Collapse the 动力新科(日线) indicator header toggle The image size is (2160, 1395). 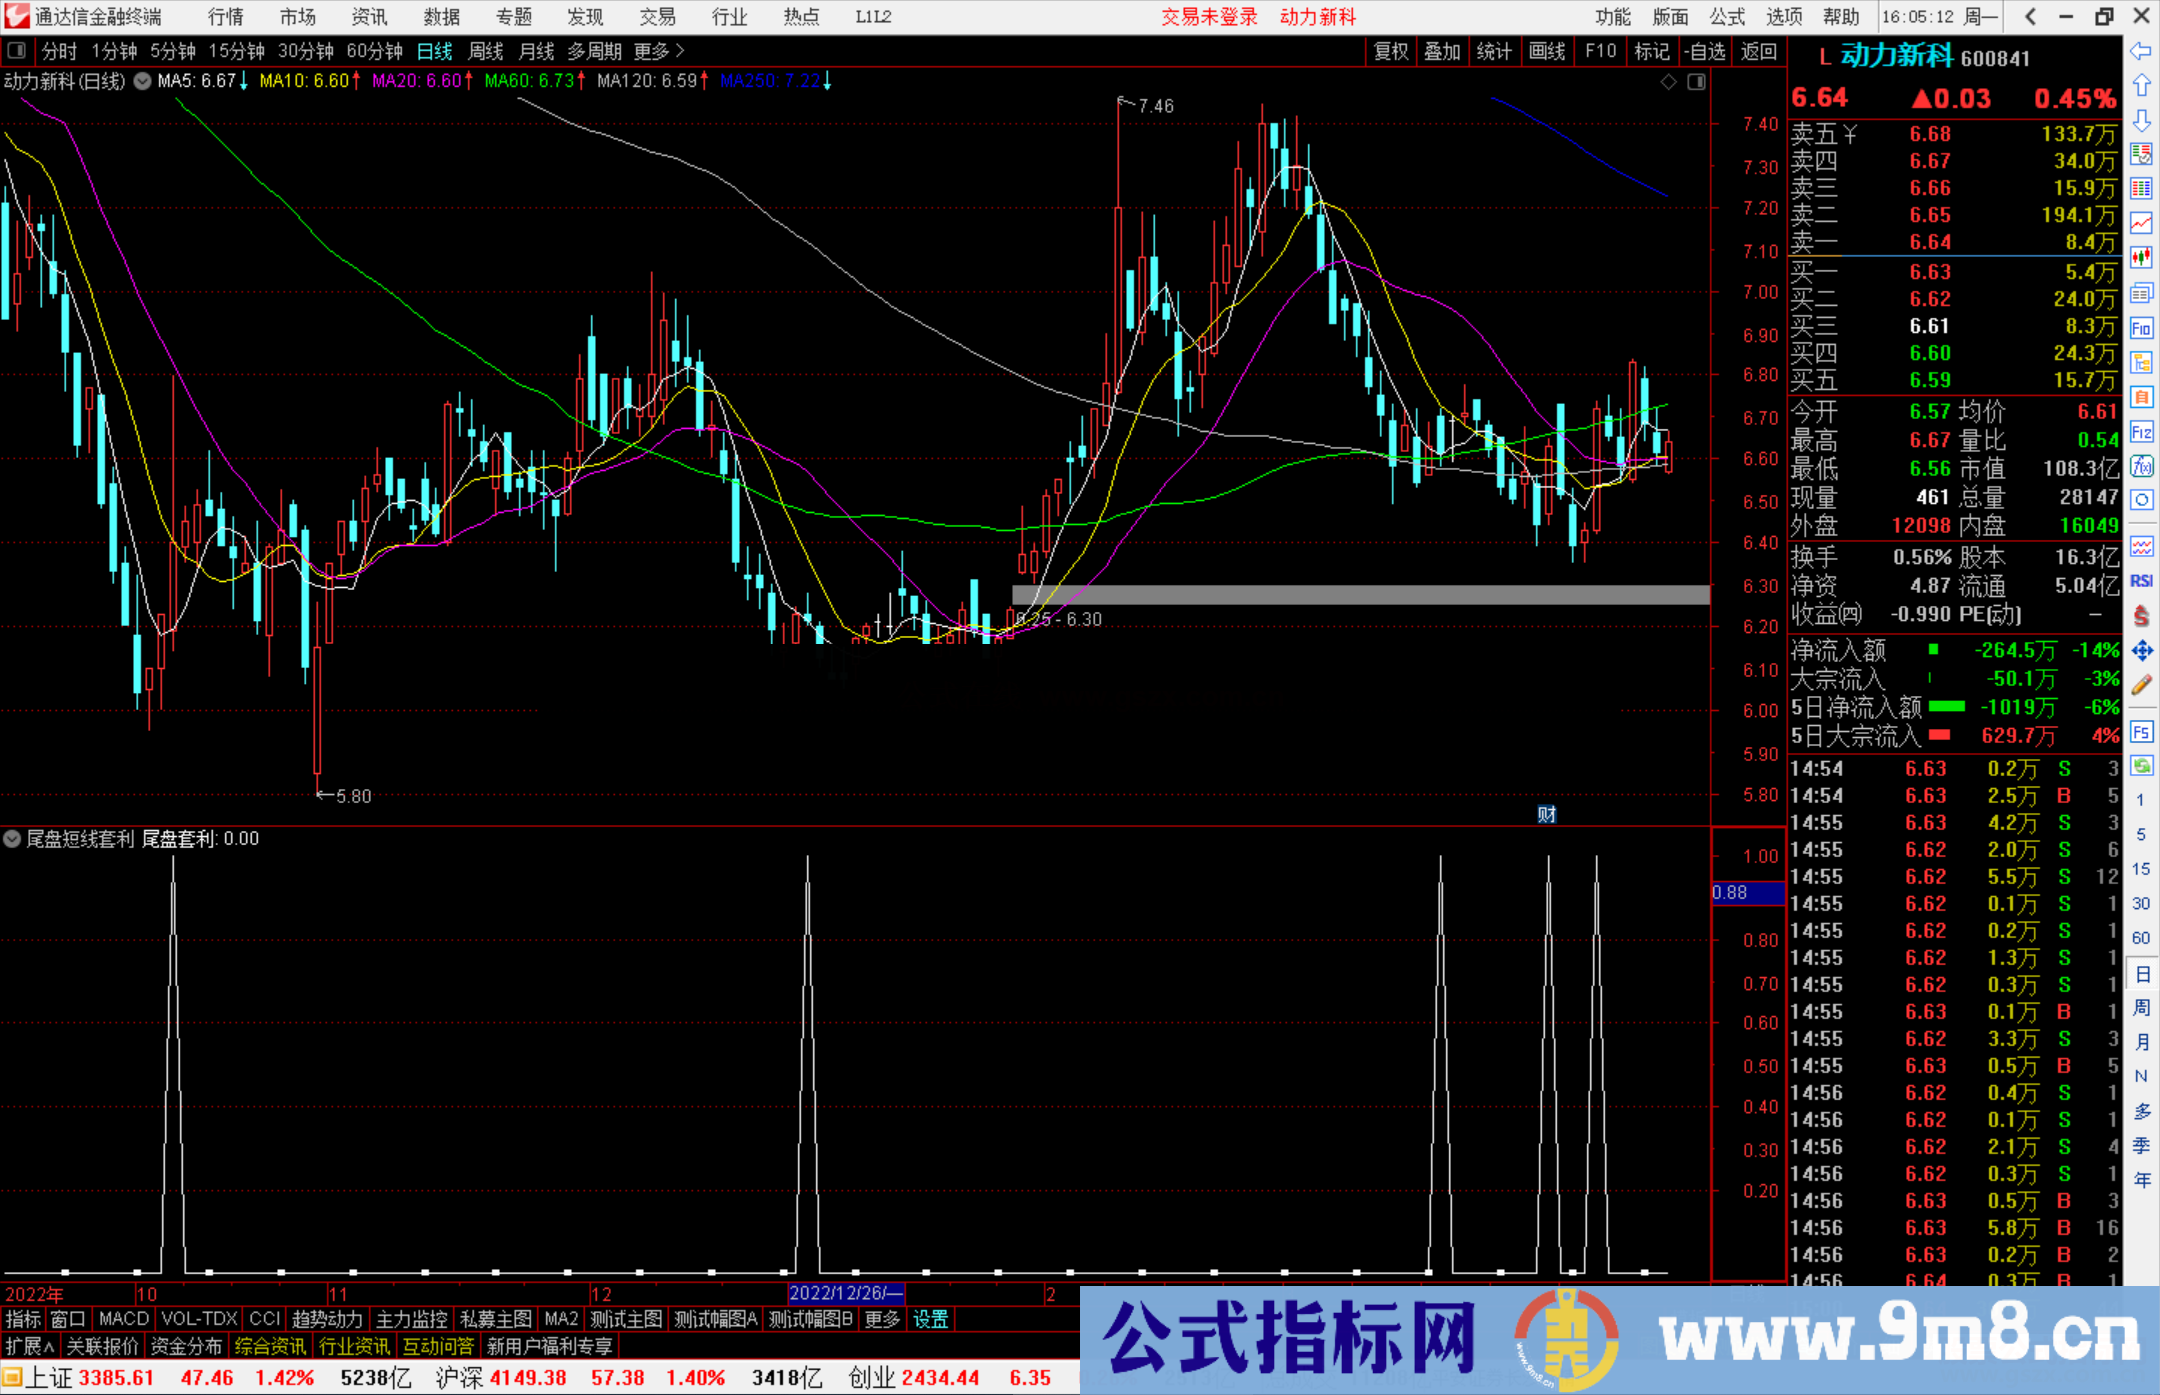coord(142,82)
